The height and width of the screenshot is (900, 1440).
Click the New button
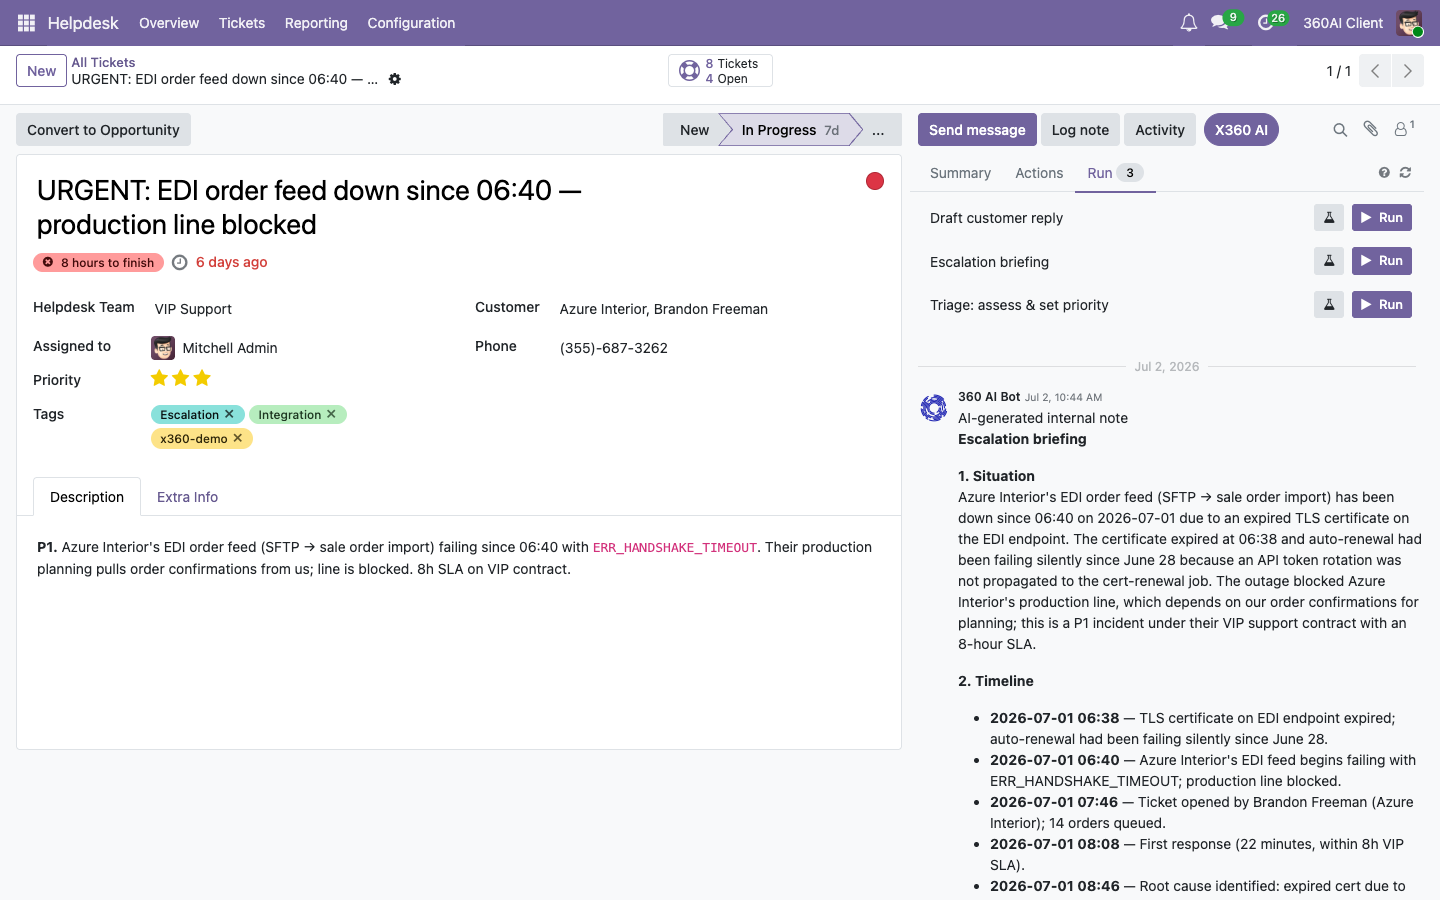pyautogui.click(x=42, y=71)
